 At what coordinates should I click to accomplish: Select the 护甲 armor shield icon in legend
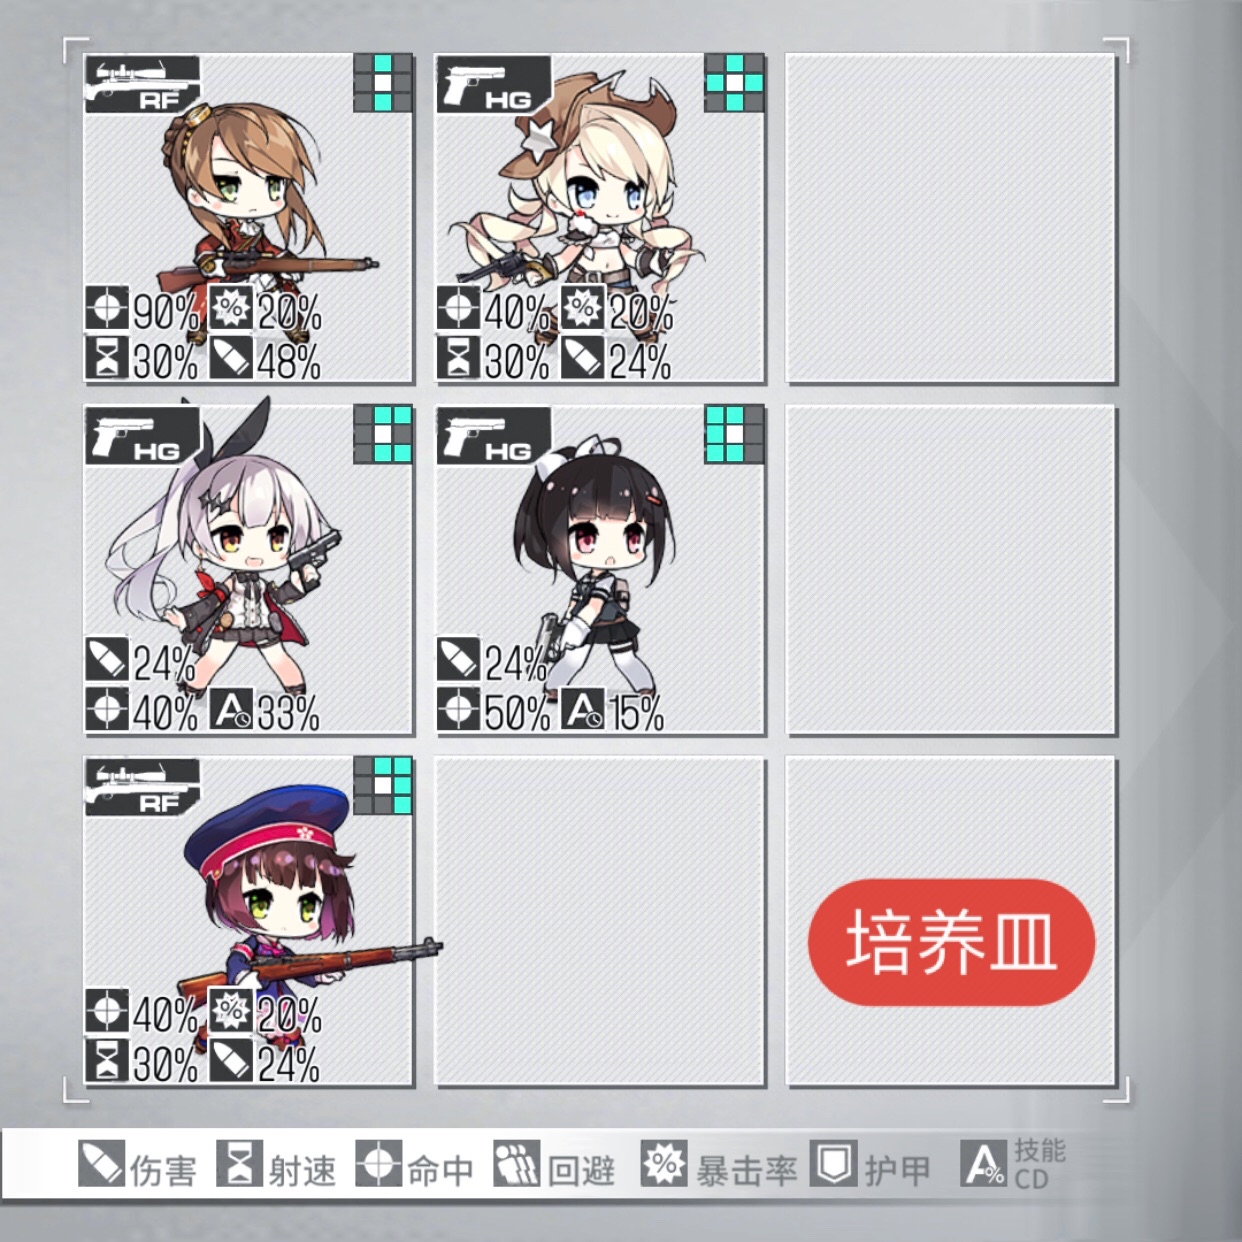[x=833, y=1165]
